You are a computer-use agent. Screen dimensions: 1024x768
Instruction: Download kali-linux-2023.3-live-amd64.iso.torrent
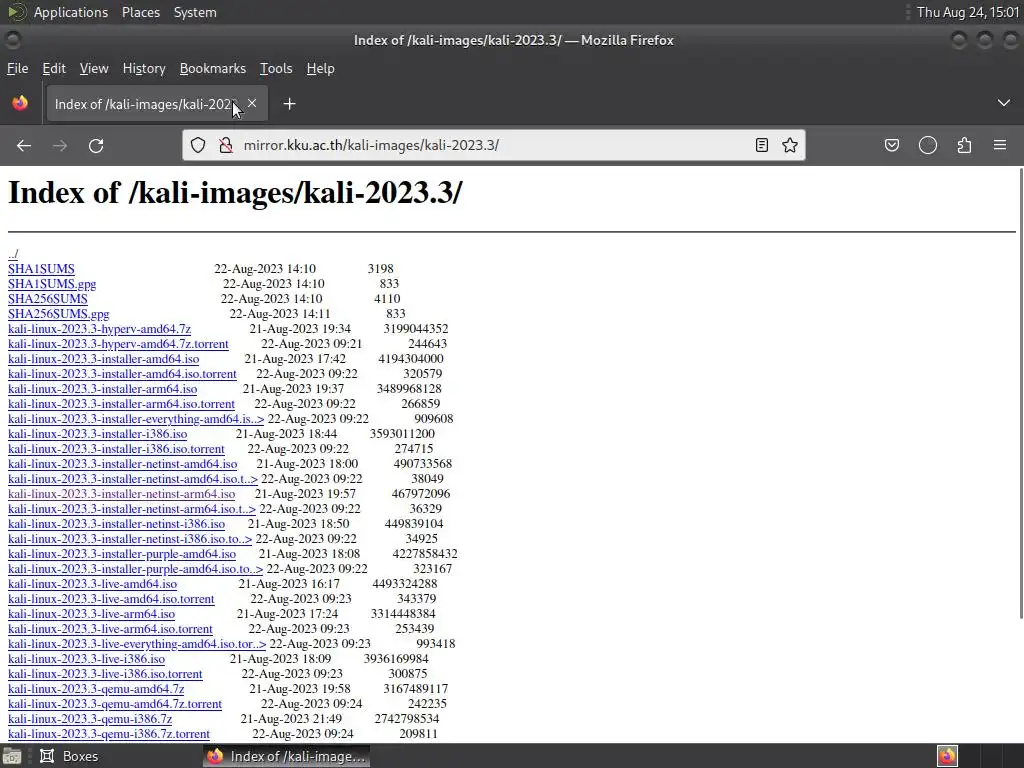click(x=111, y=599)
